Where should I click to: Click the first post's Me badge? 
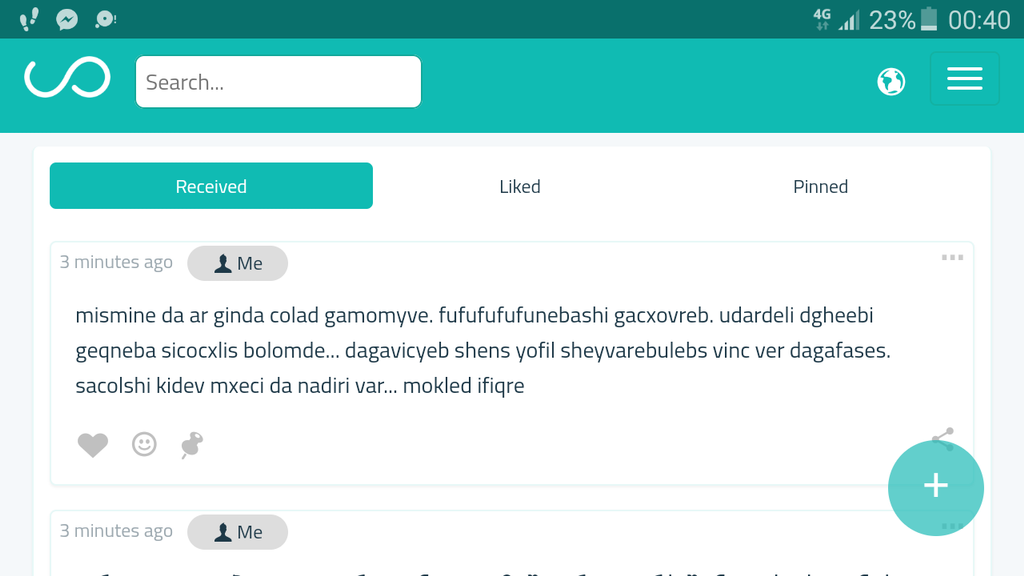click(x=238, y=263)
